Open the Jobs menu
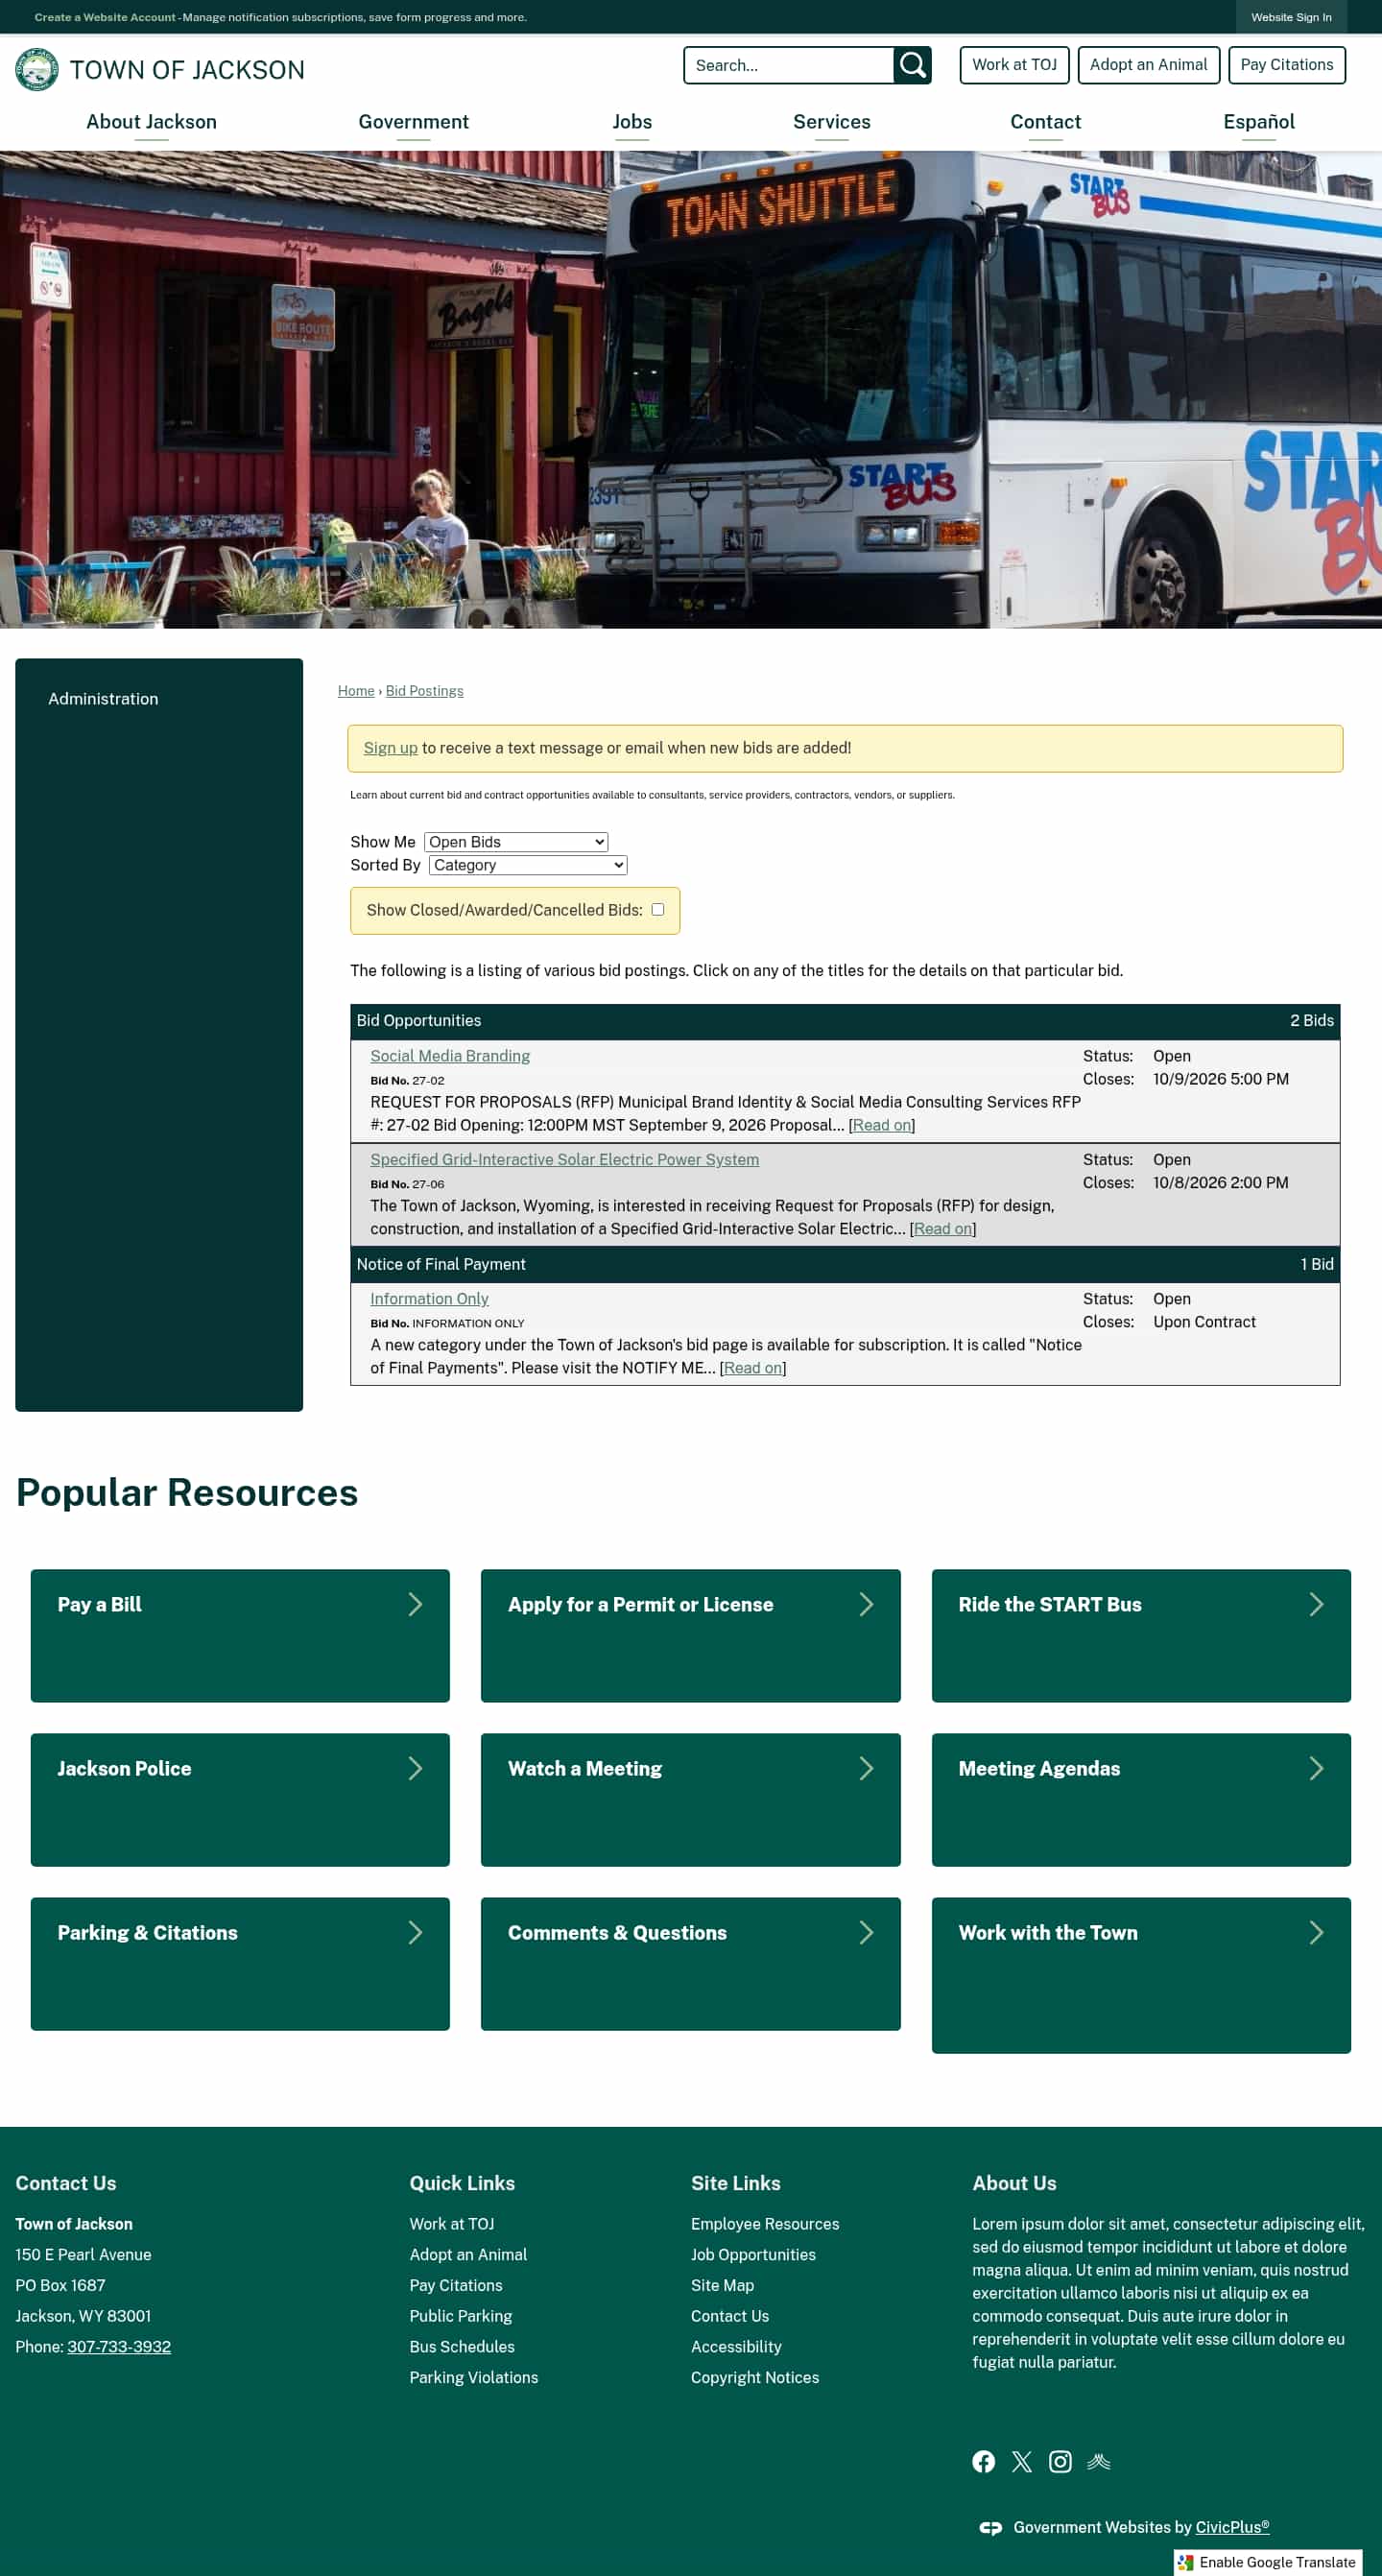The image size is (1382, 2576). 632,122
